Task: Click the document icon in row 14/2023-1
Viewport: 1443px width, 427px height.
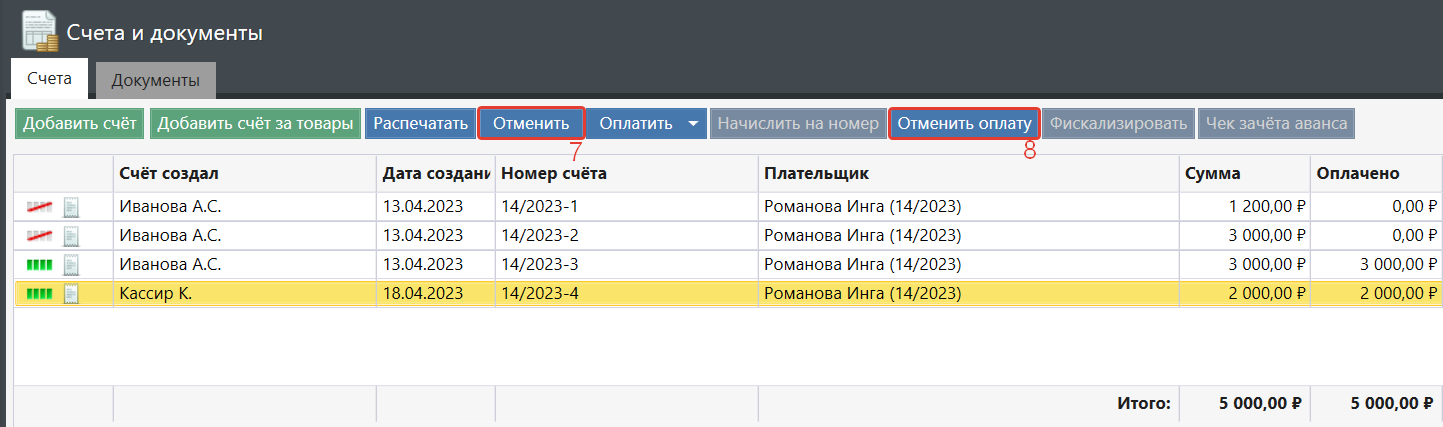Action: coord(71,207)
